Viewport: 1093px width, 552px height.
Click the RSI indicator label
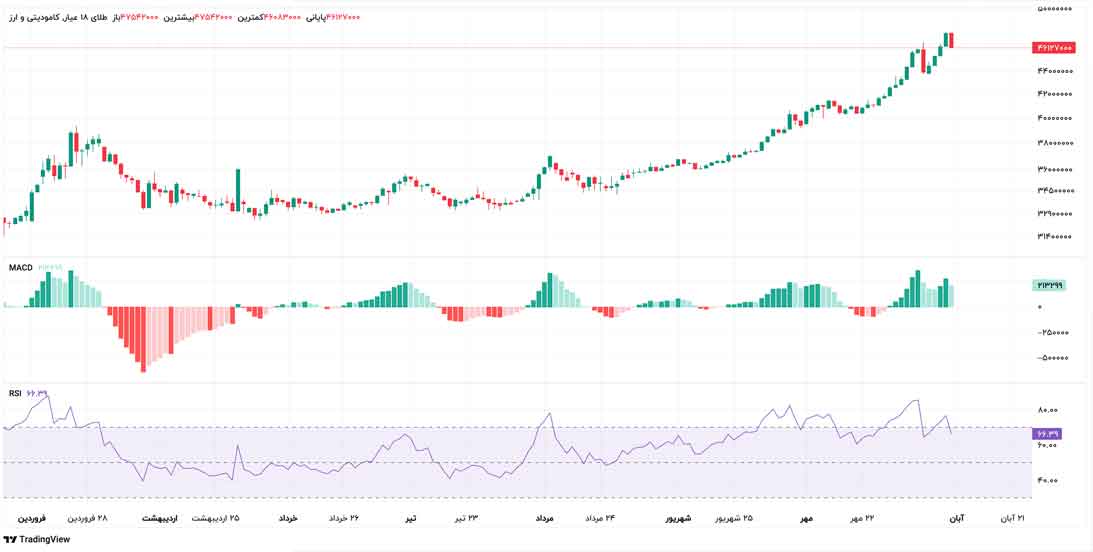coord(15,394)
